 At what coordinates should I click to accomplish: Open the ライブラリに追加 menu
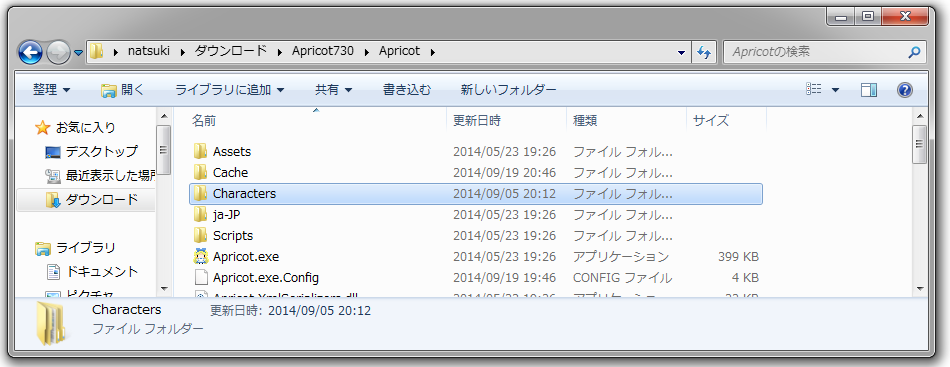tap(230, 90)
